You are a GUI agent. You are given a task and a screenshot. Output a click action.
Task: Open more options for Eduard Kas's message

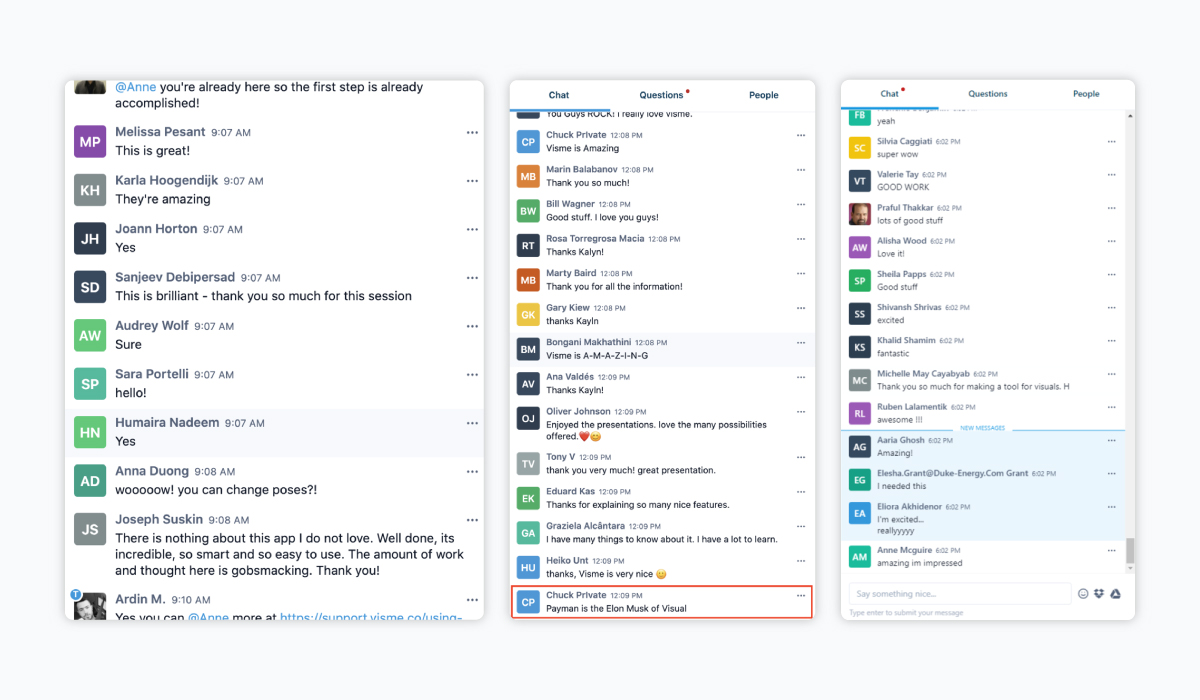tap(800, 492)
